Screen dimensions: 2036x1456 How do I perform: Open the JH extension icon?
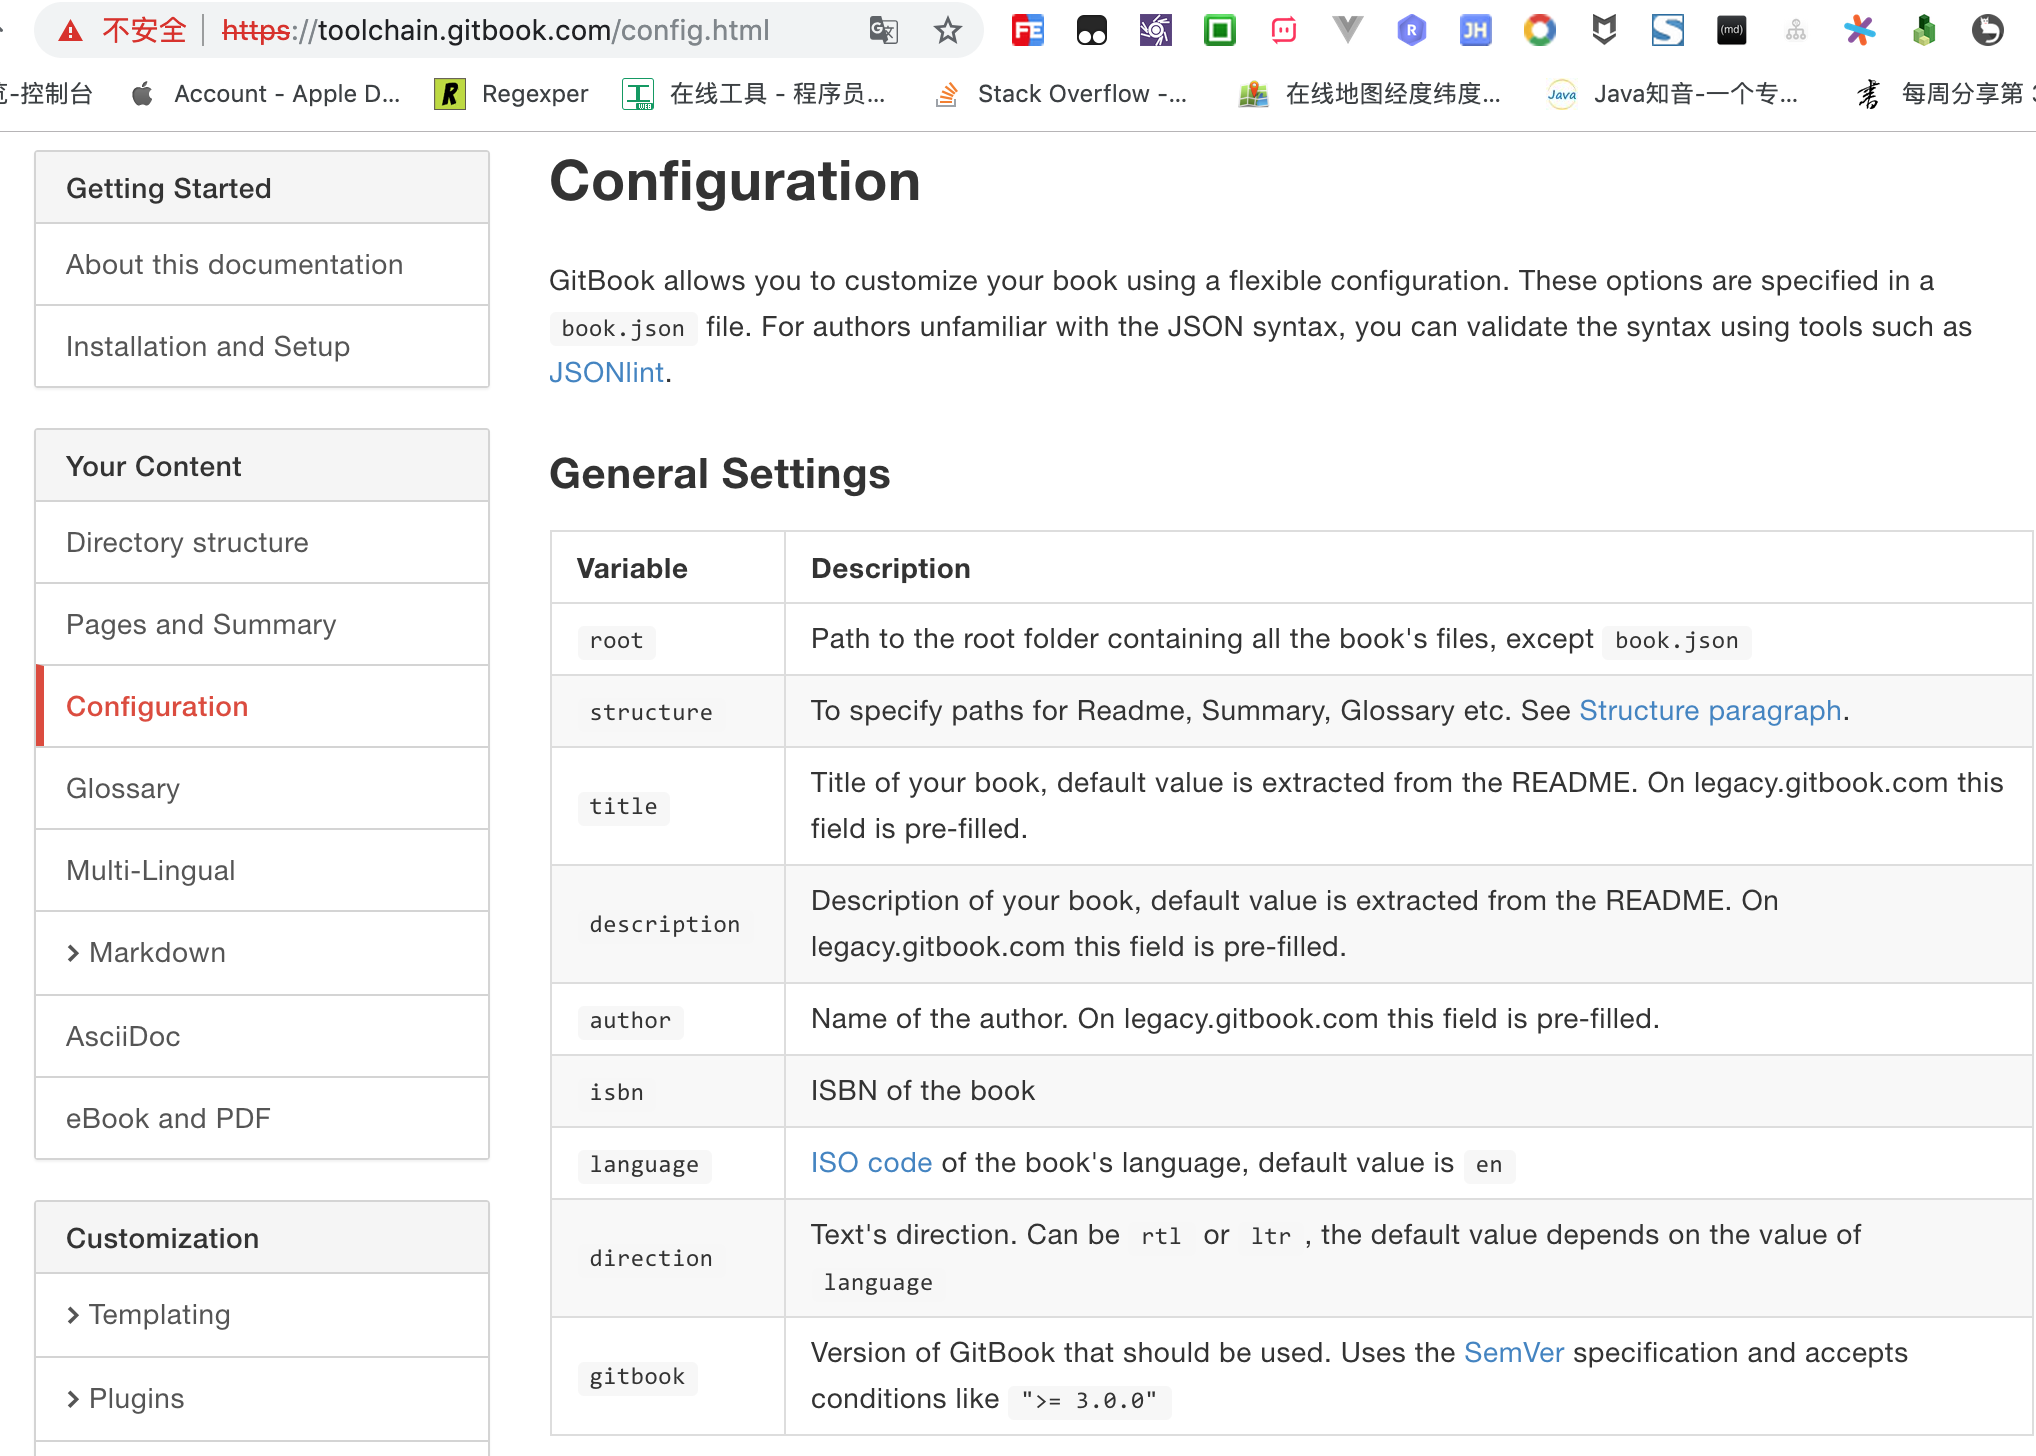(1475, 31)
